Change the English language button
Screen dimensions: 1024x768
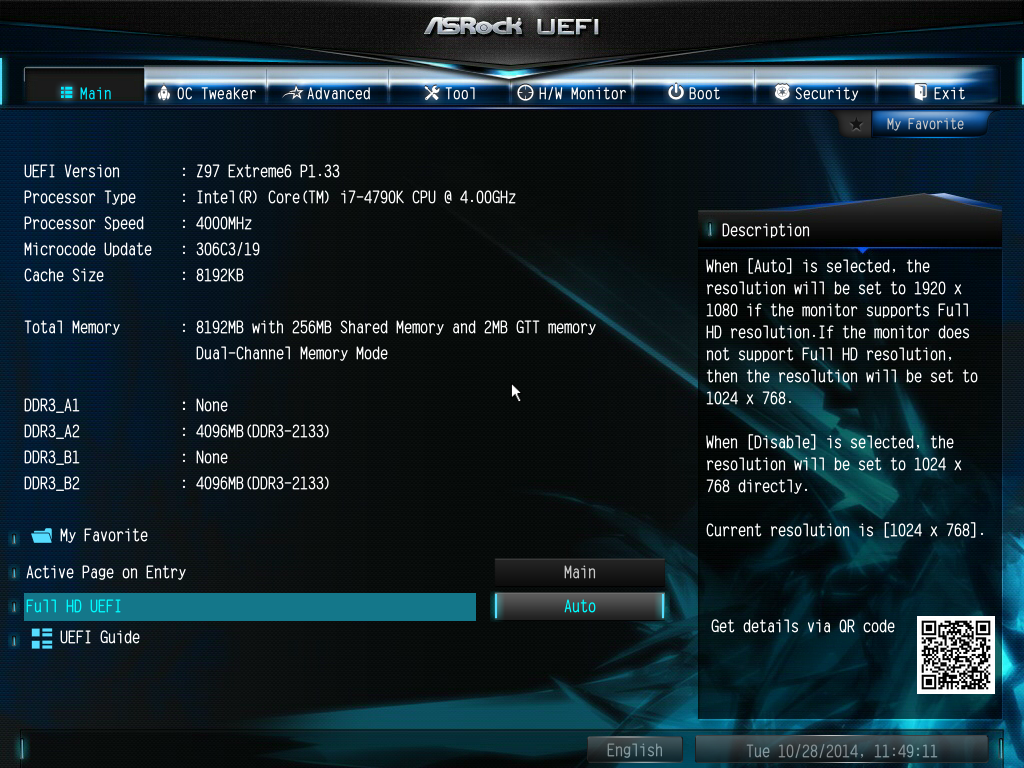click(634, 750)
